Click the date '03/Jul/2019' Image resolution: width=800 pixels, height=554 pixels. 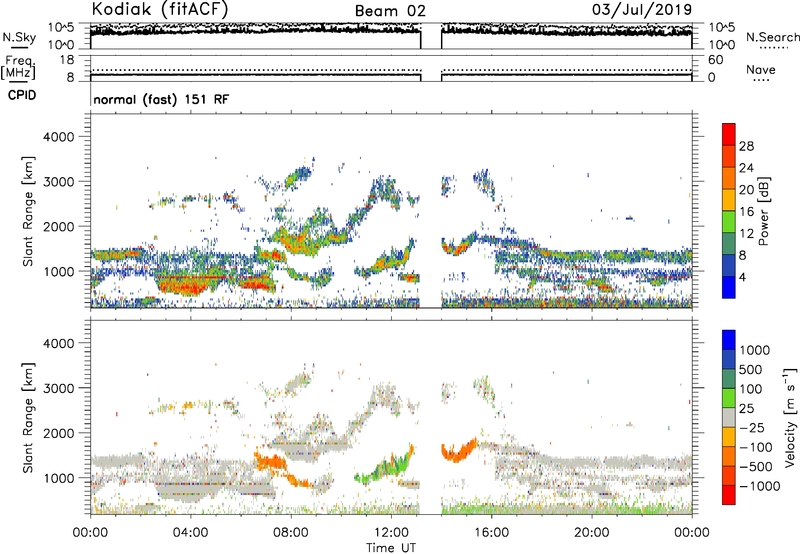tap(642, 10)
